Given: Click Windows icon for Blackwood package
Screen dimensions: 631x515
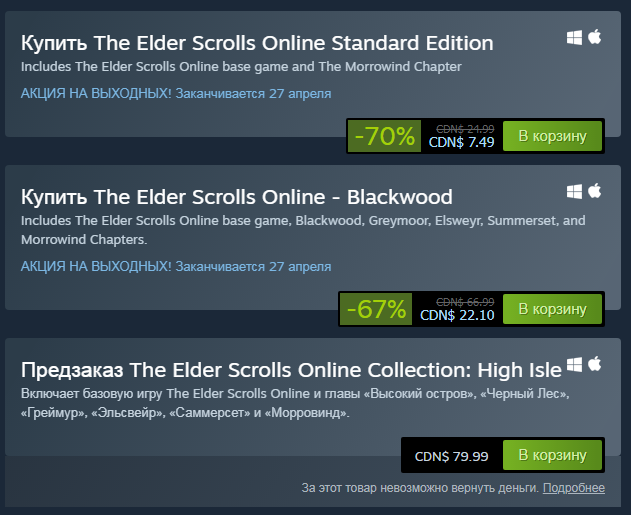Looking at the screenshot, I should [574, 192].
